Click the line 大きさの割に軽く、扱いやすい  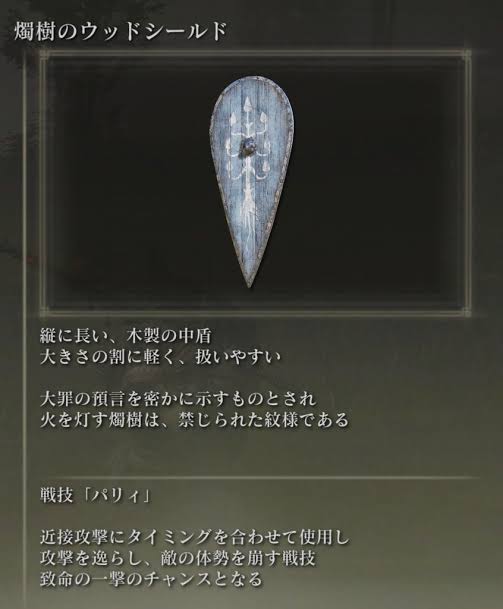[x=160, y=357]
